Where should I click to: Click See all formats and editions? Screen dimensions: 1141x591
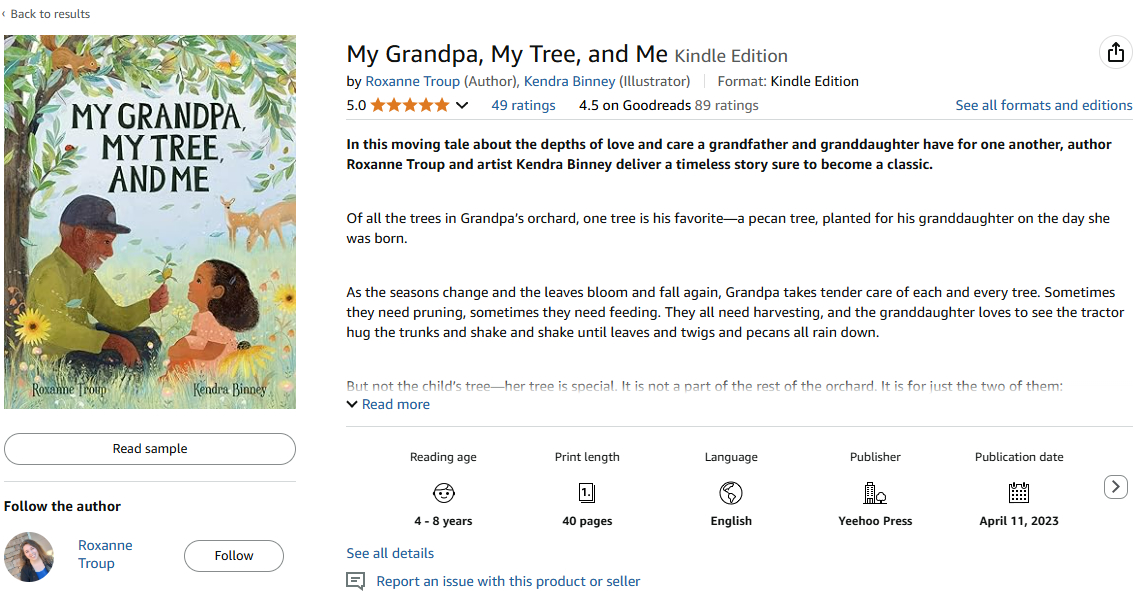[x=1043, y=105]
